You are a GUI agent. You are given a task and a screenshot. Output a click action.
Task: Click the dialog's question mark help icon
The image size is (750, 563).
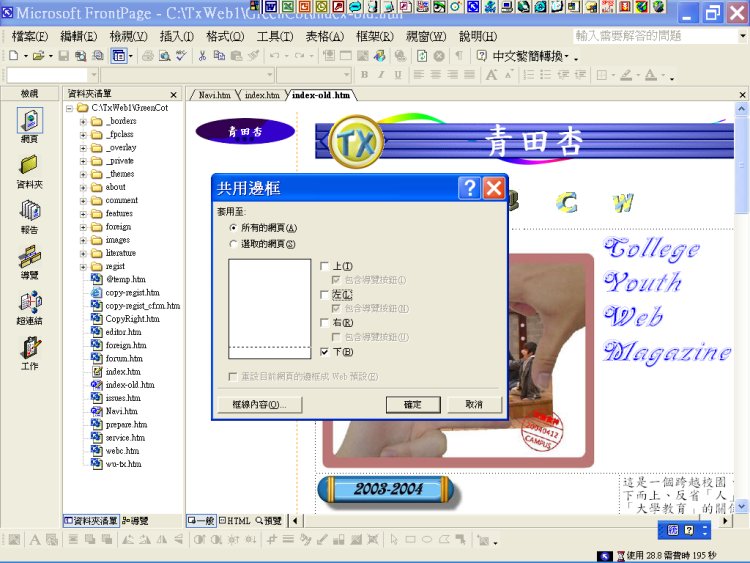pos(469,188)
